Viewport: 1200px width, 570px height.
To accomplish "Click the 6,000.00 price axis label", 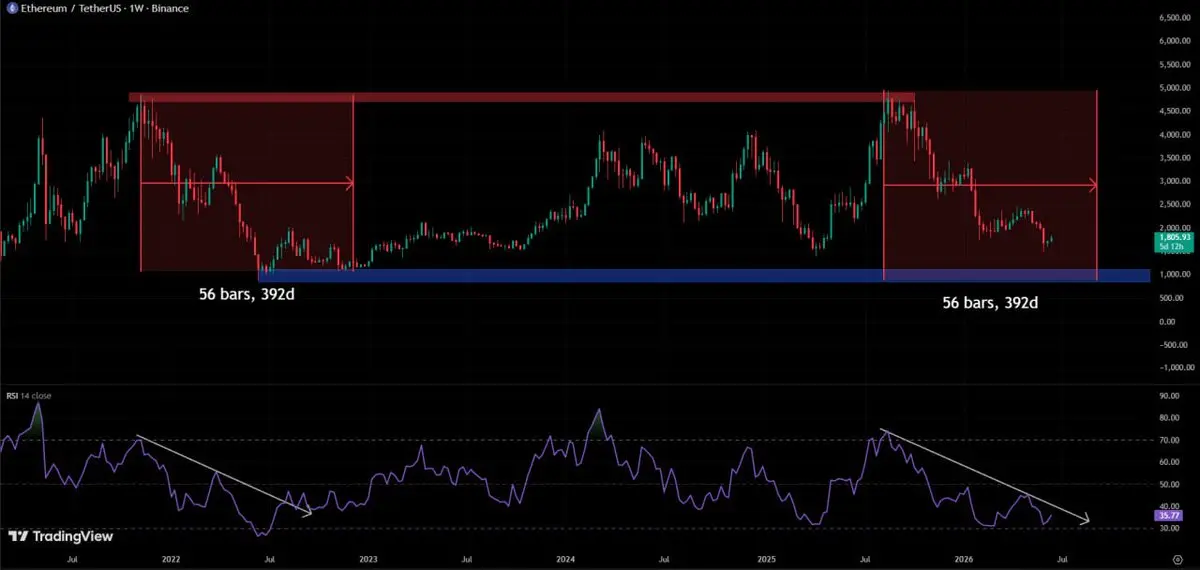I will point(1174,41).
